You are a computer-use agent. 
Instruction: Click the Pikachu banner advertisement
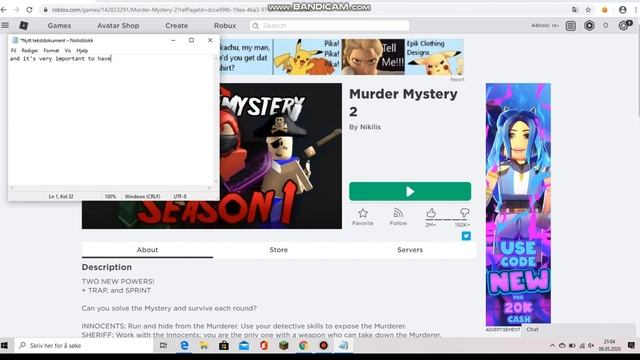tap(342, 57)
